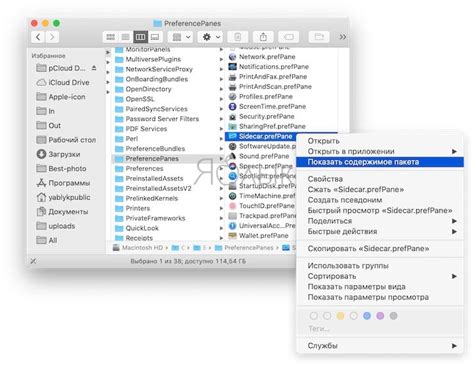This screenshot has width=474, height=366.
Task: Open the gear action menu
Action: [210, 37]
